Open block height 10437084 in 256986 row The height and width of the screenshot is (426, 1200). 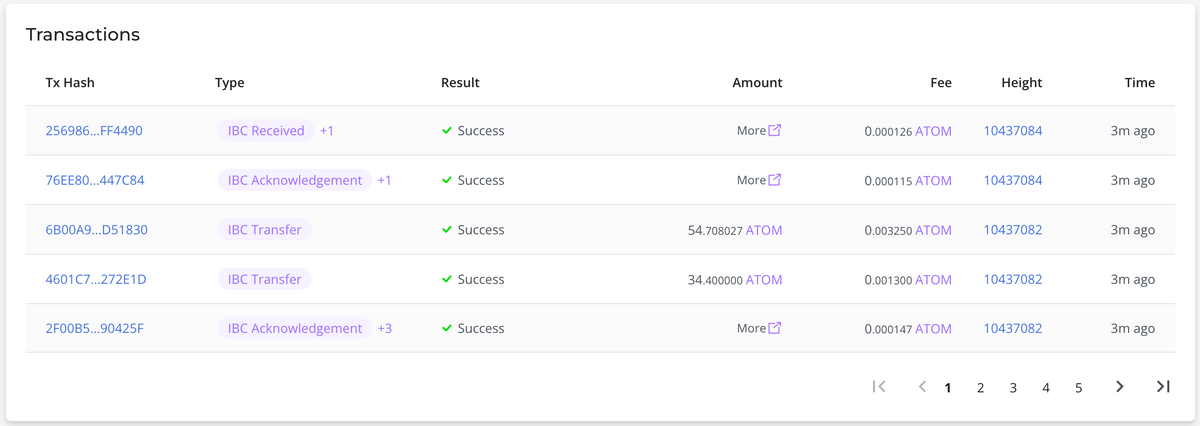(1013, 130)
